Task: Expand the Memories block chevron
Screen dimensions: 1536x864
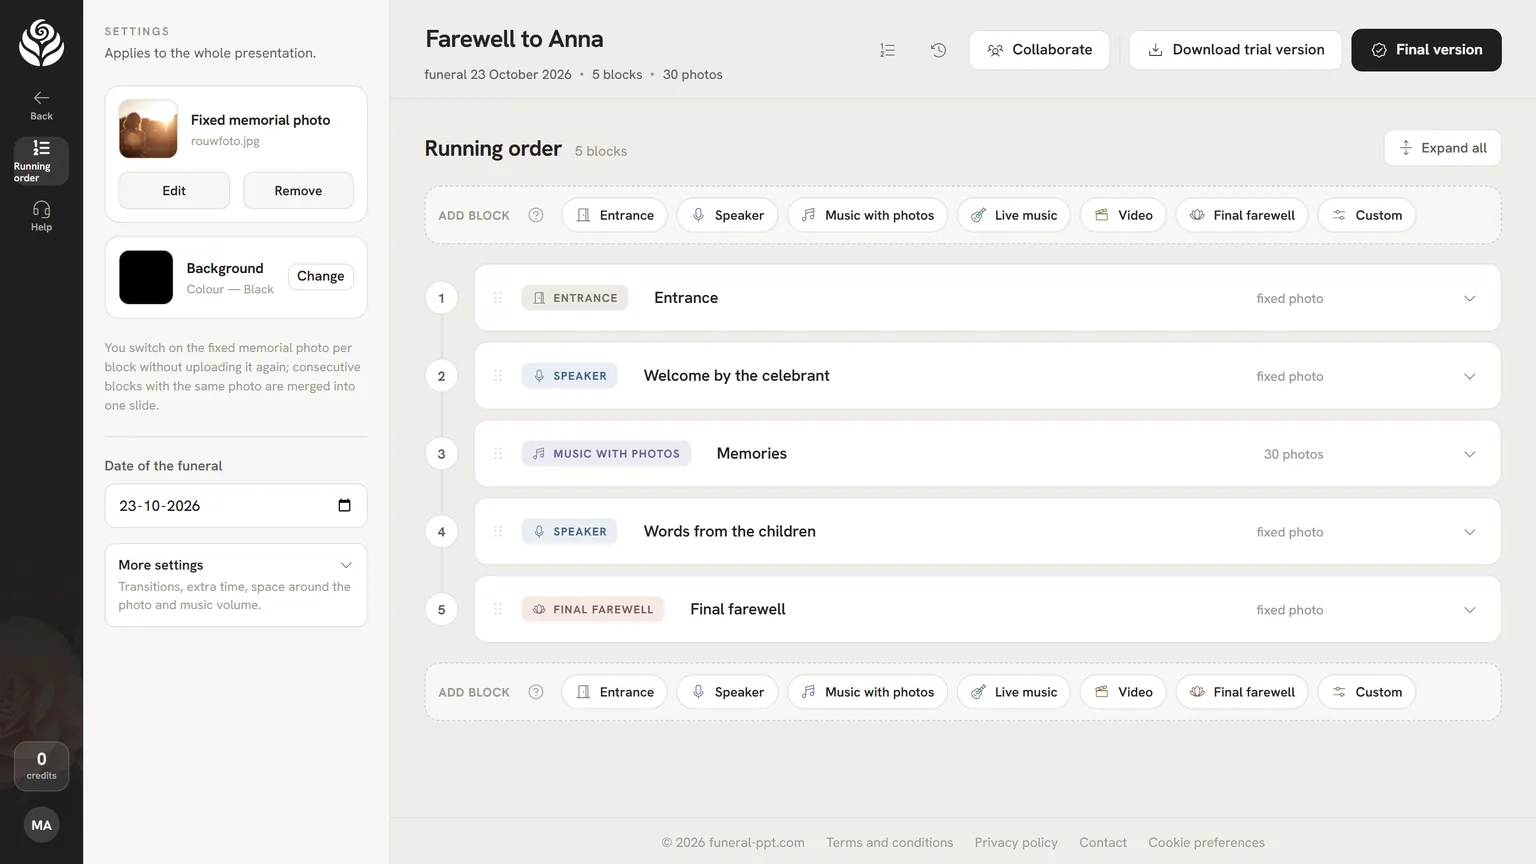Action: click(1469, 454)
